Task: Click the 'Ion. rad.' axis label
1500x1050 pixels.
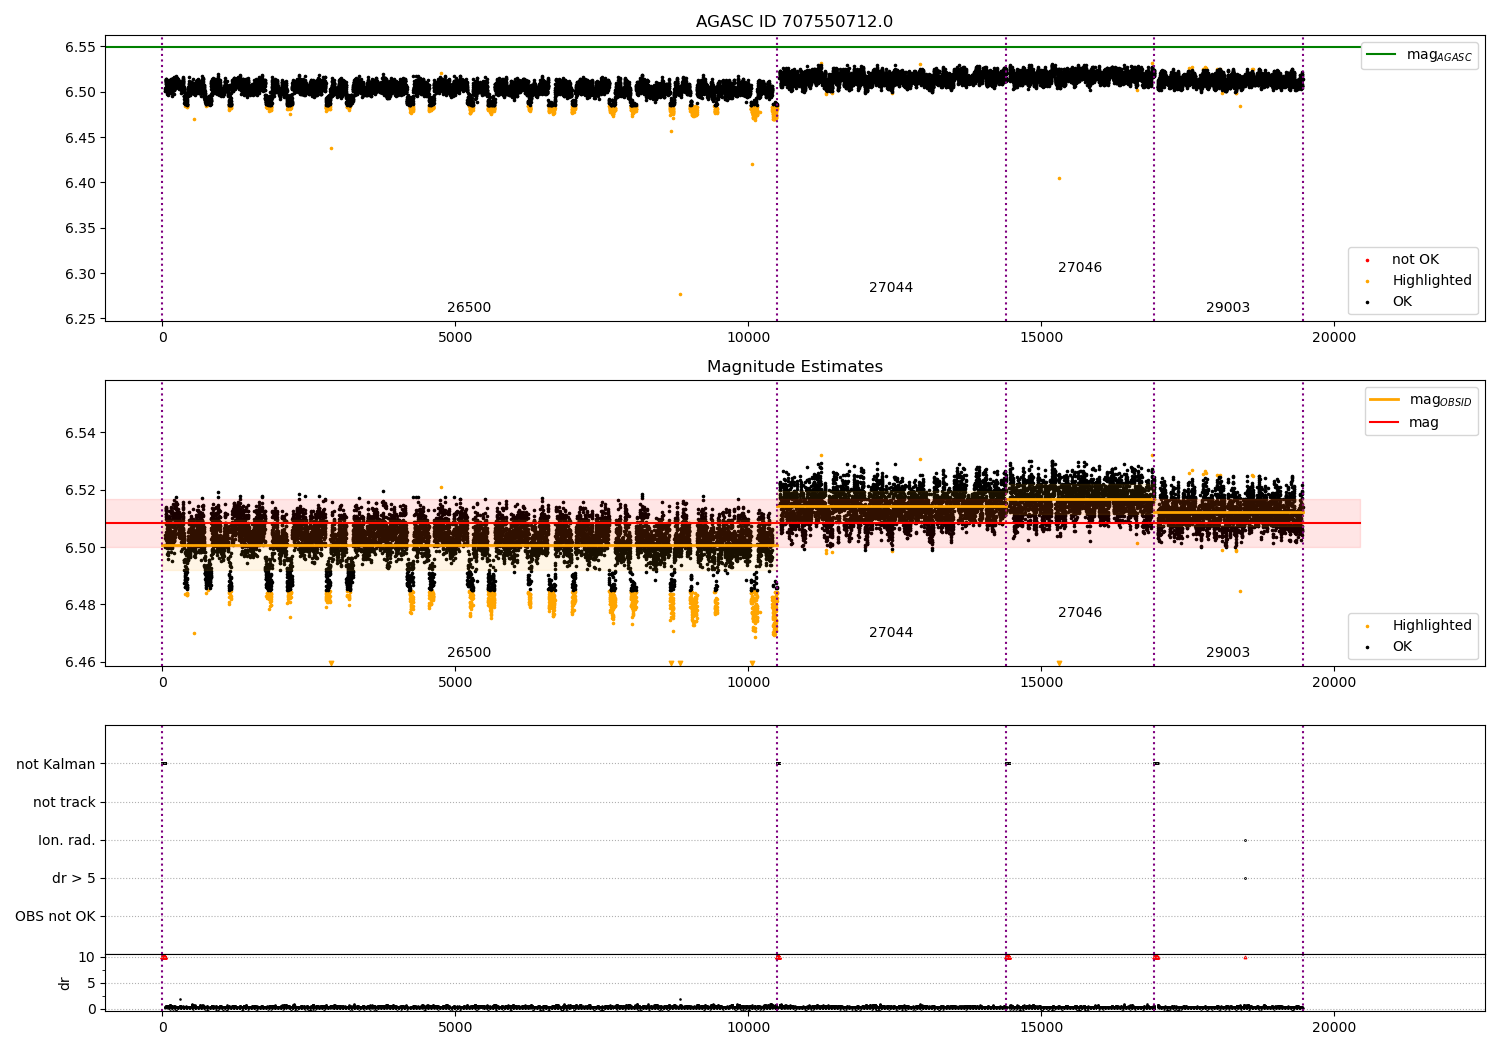Action: (67, 841)
